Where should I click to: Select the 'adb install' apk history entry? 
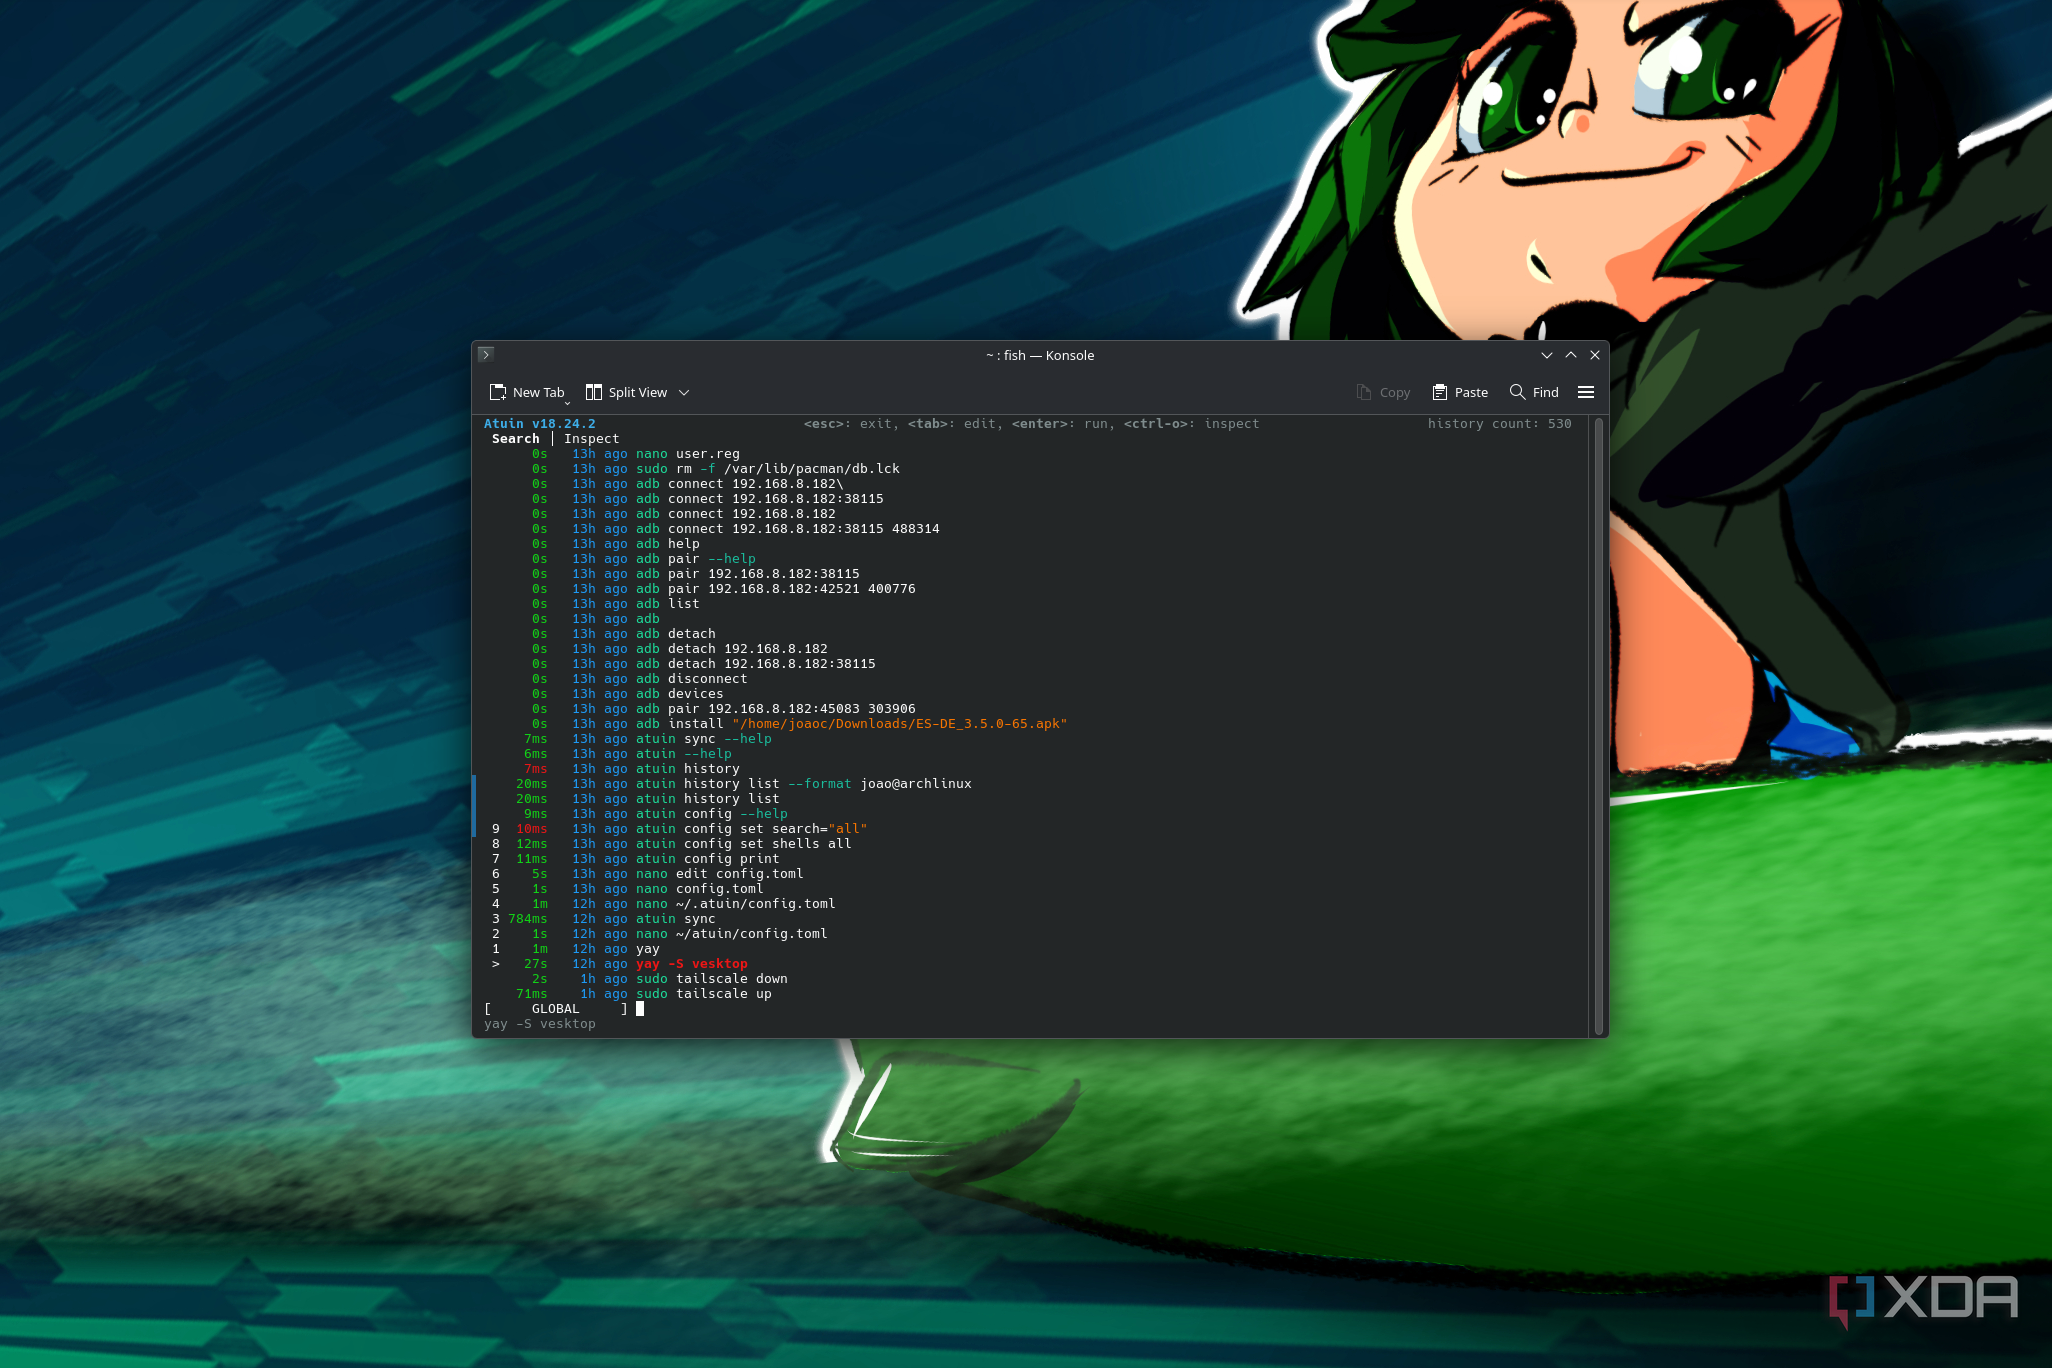[x=851, y=724]
